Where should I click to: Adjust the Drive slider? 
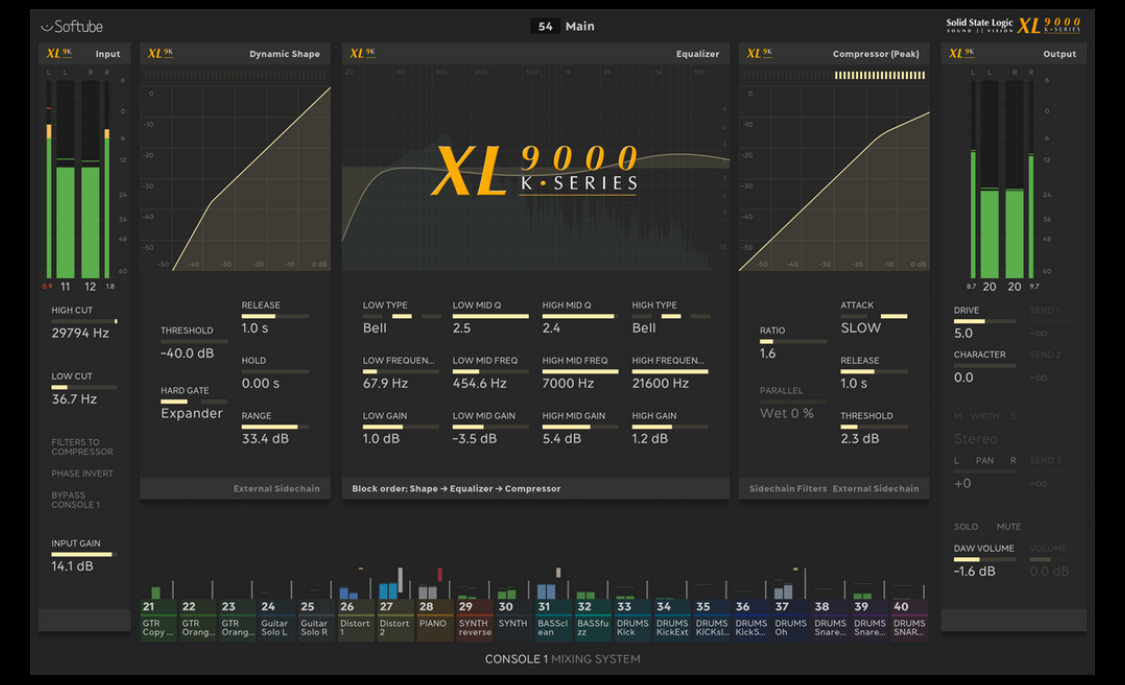tap(985, 321)
